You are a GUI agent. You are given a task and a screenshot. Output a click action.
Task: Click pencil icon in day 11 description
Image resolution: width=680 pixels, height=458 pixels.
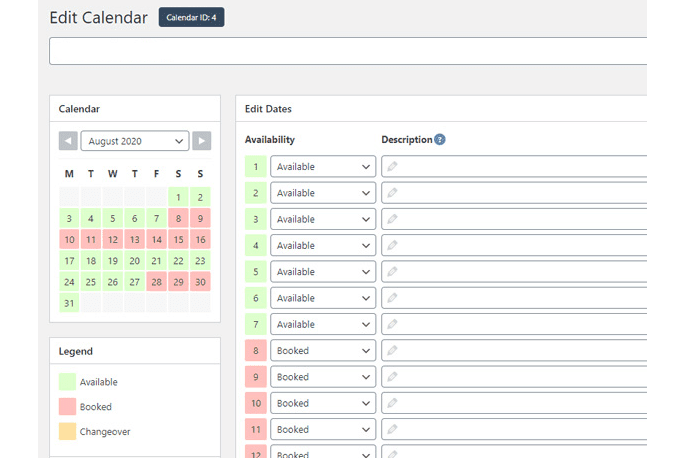[392, 429]
